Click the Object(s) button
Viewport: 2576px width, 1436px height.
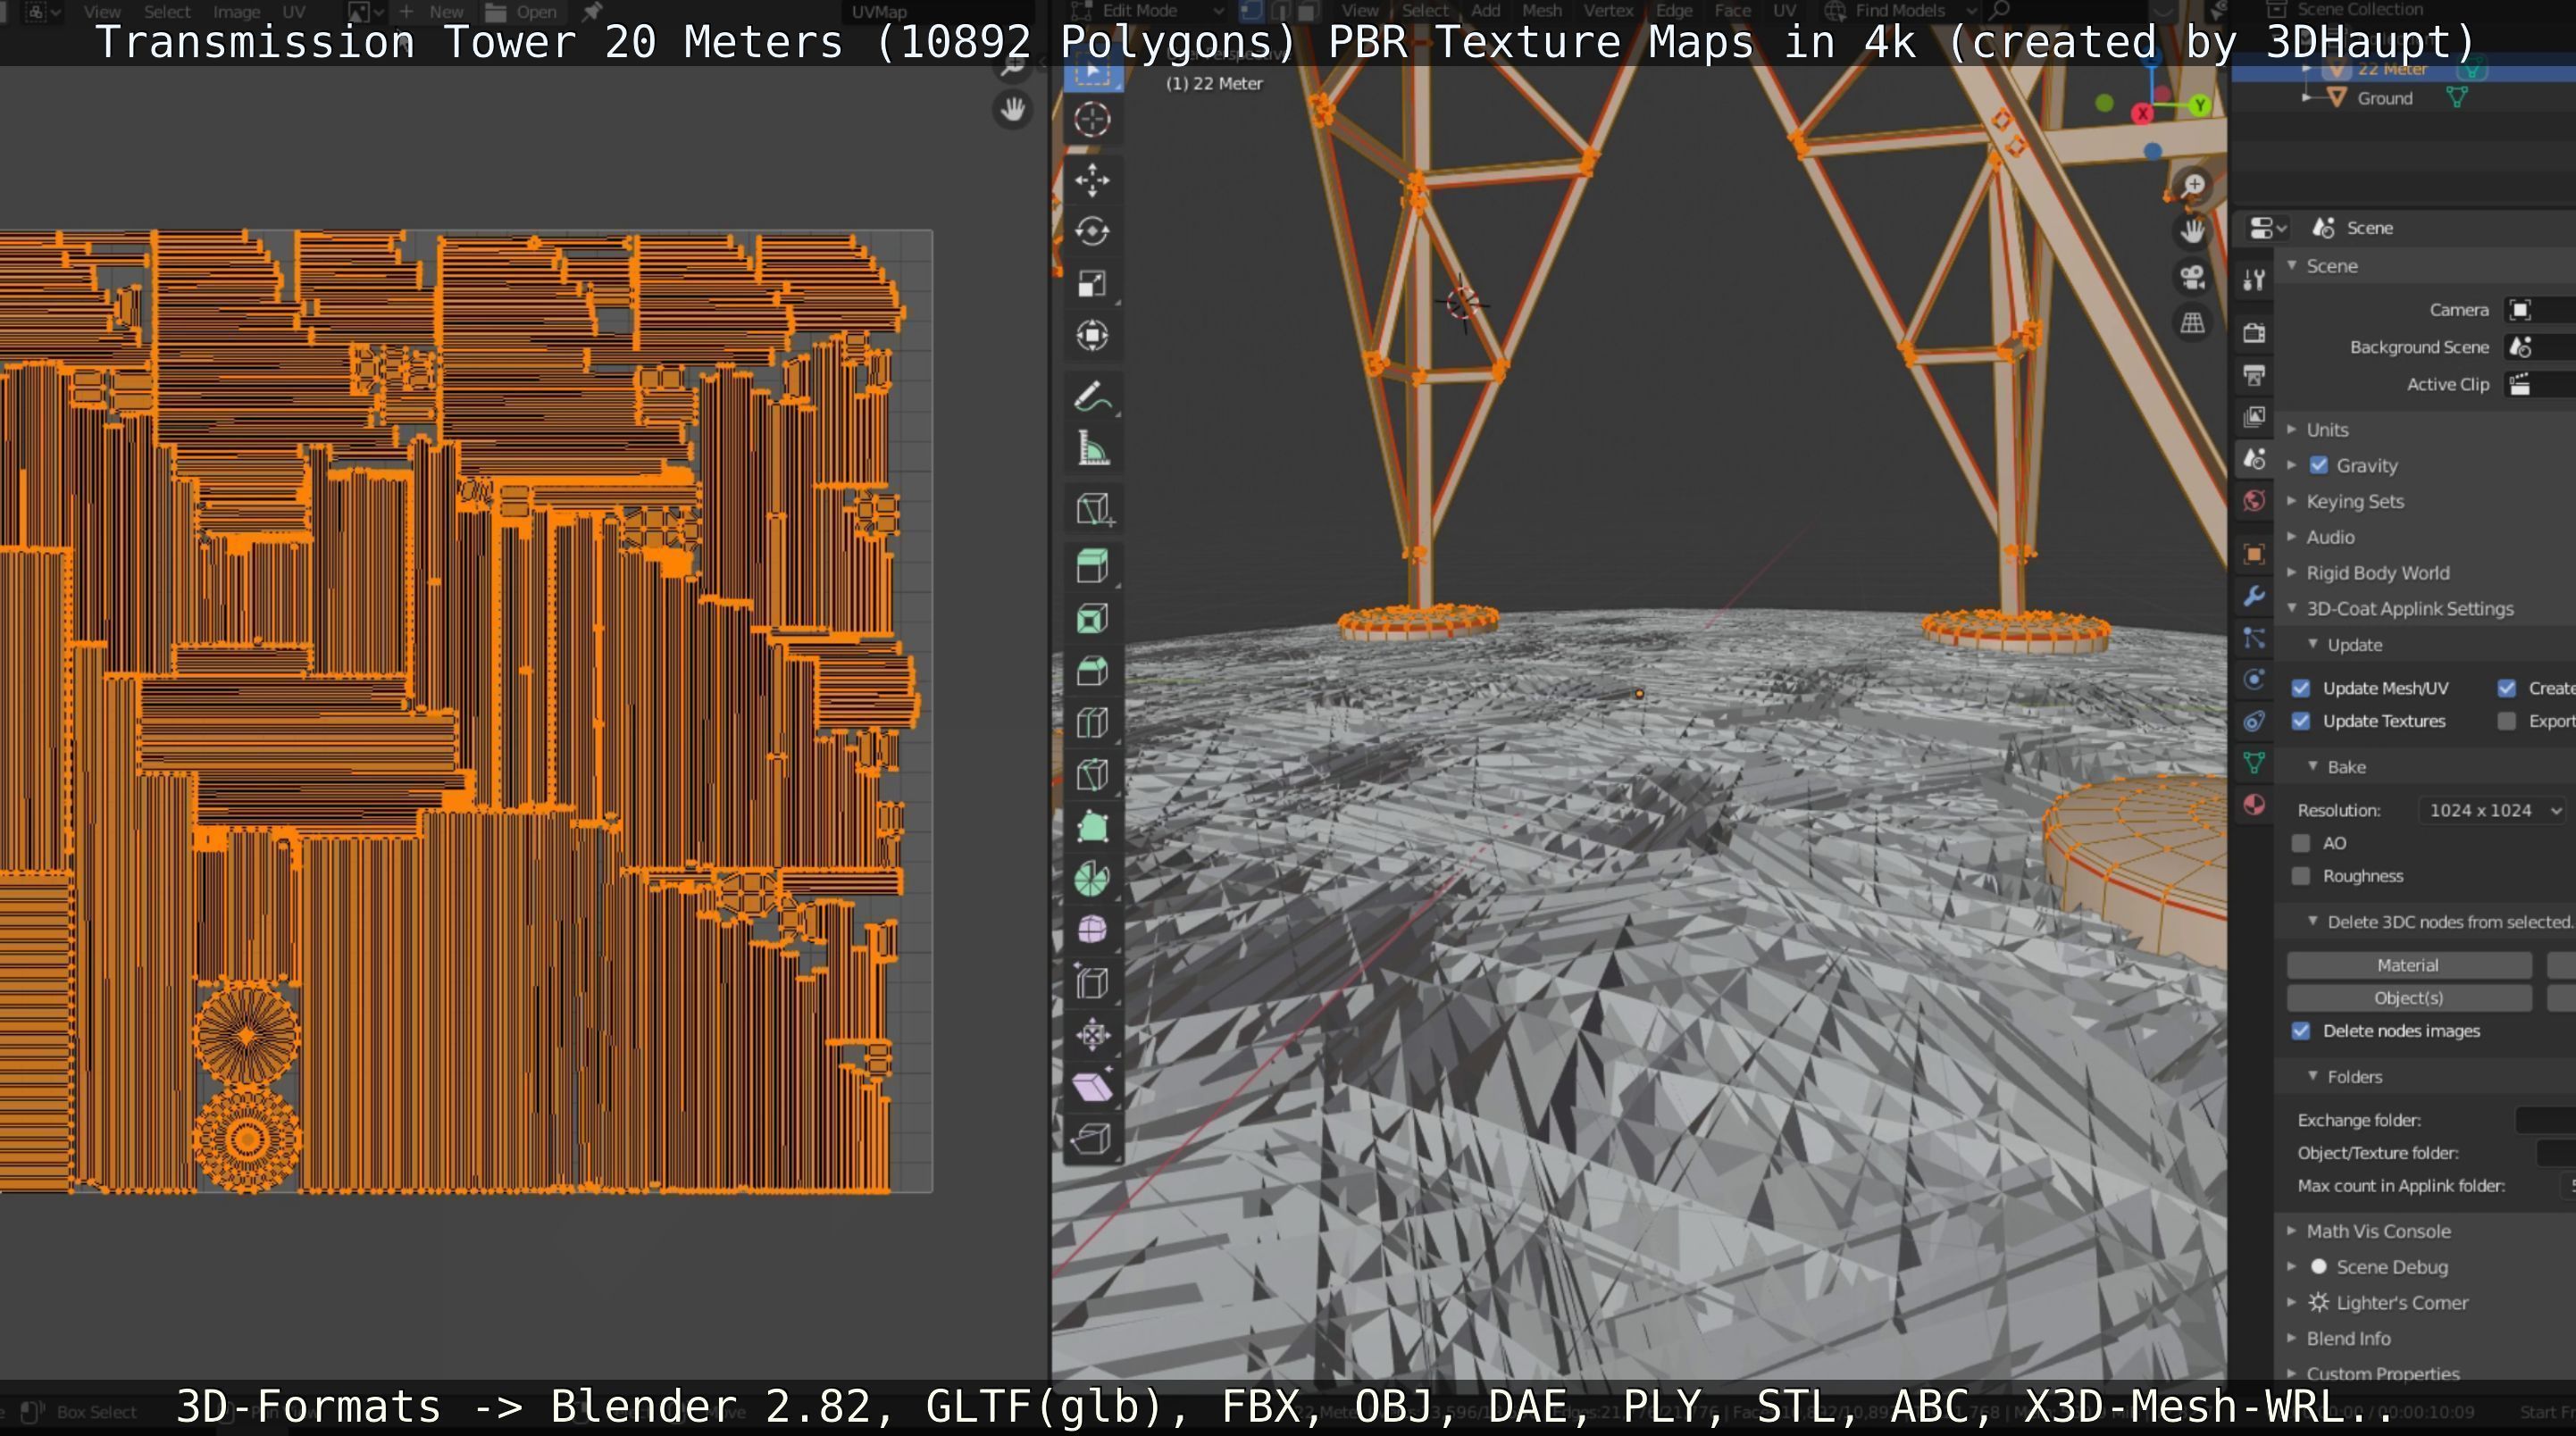[2408, 998]
